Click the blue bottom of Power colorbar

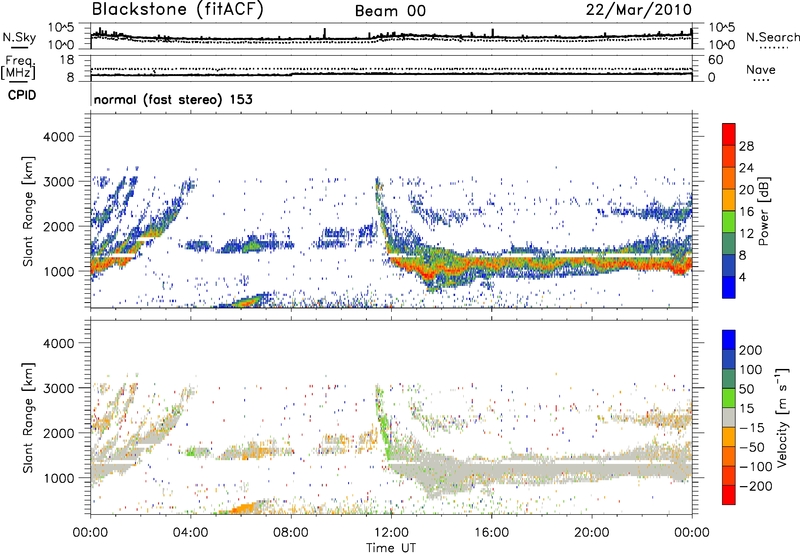pos(729,287)
